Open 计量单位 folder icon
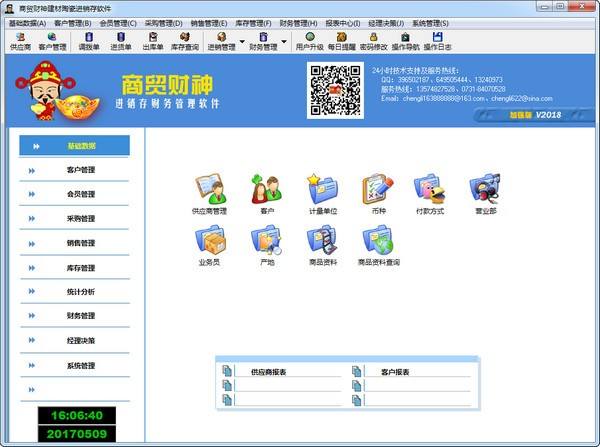Viewport: 600px width, 447px height. 320,188
